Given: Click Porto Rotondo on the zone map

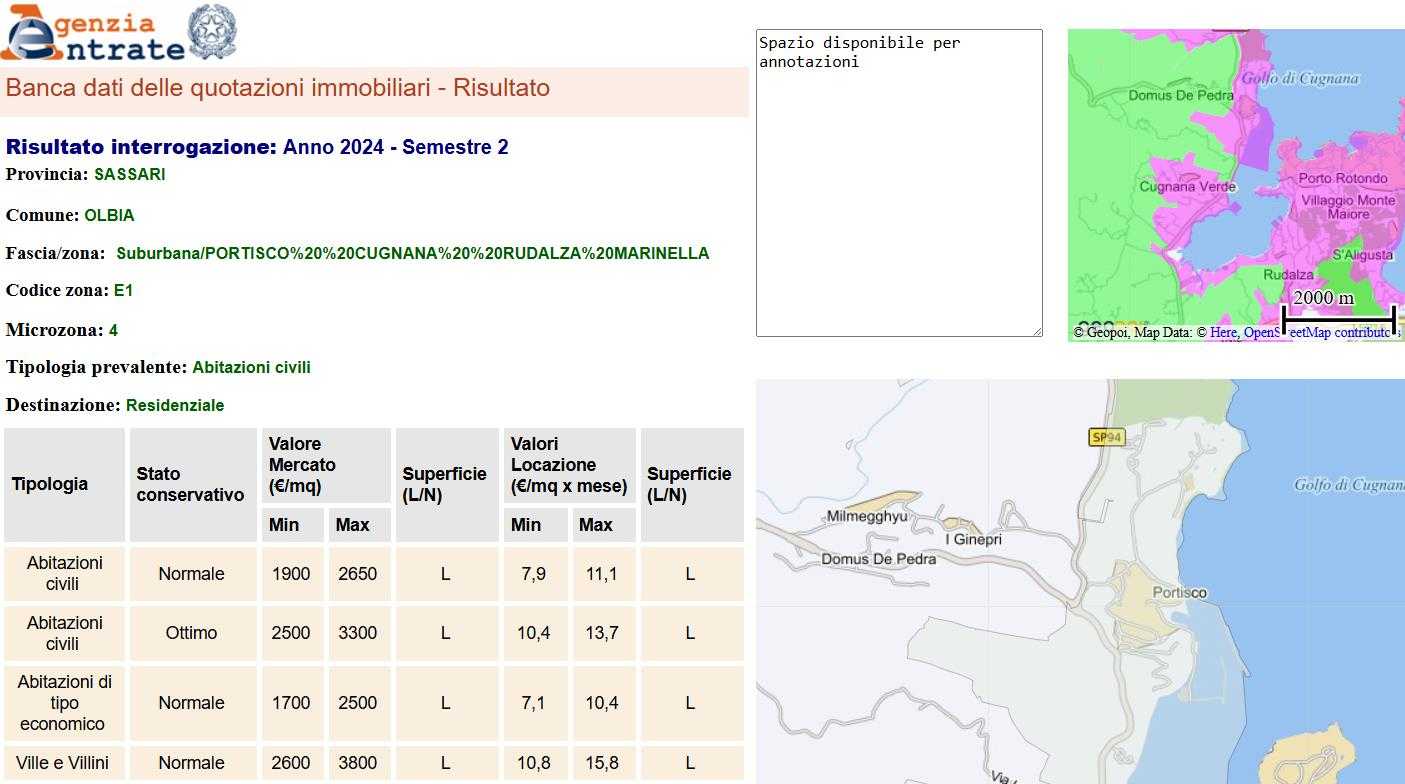Looking at the screenshot, I should [x=1342, y=178].
